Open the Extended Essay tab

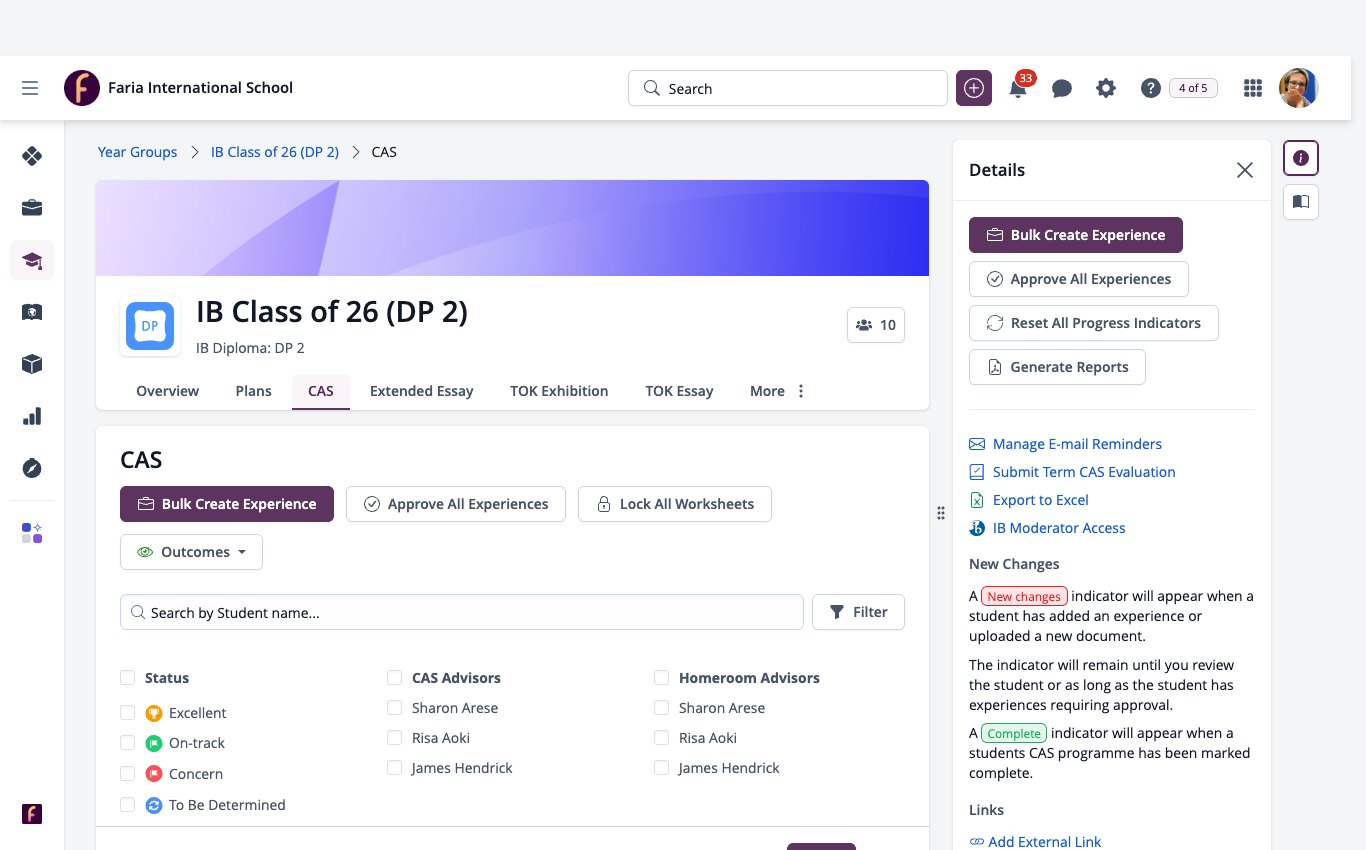(421, 391)
